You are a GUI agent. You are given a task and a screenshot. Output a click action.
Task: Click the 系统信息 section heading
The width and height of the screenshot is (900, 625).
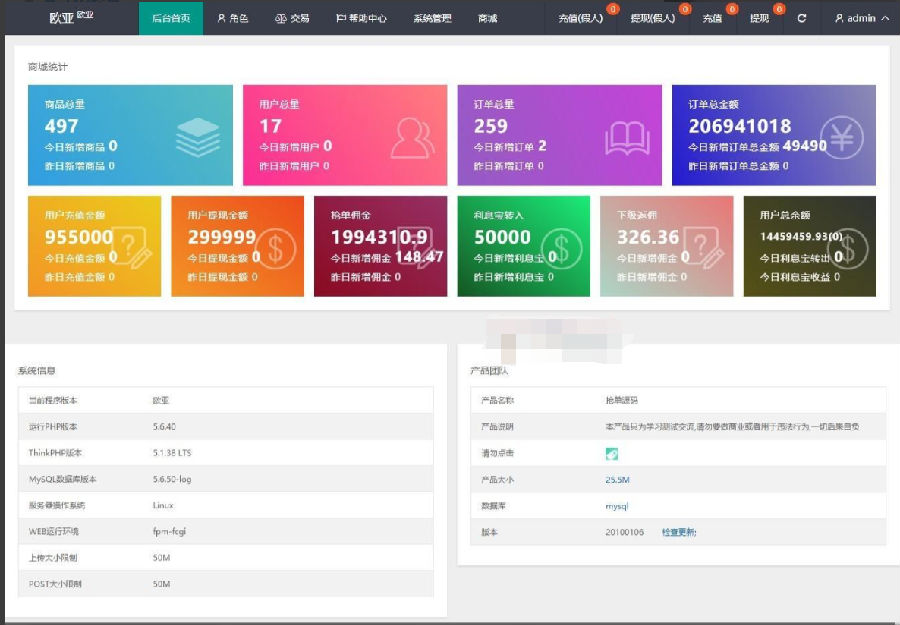[x=37, y=371]
